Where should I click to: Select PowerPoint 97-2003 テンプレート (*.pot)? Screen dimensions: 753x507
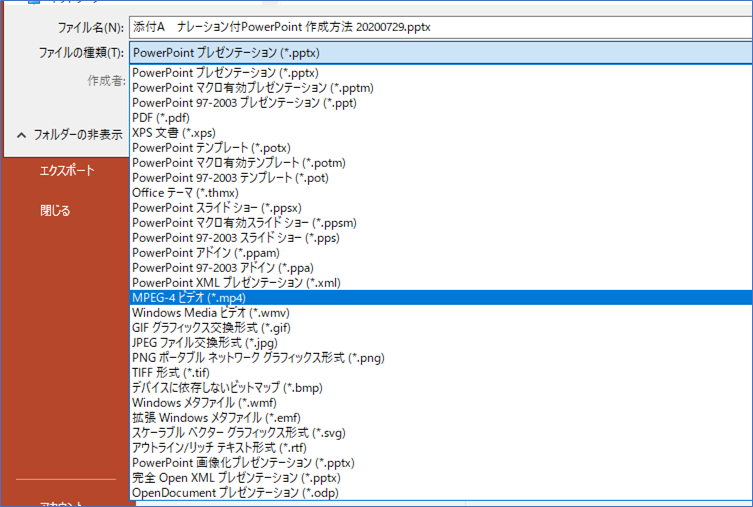pyautogui.click(x=441, y=178)
